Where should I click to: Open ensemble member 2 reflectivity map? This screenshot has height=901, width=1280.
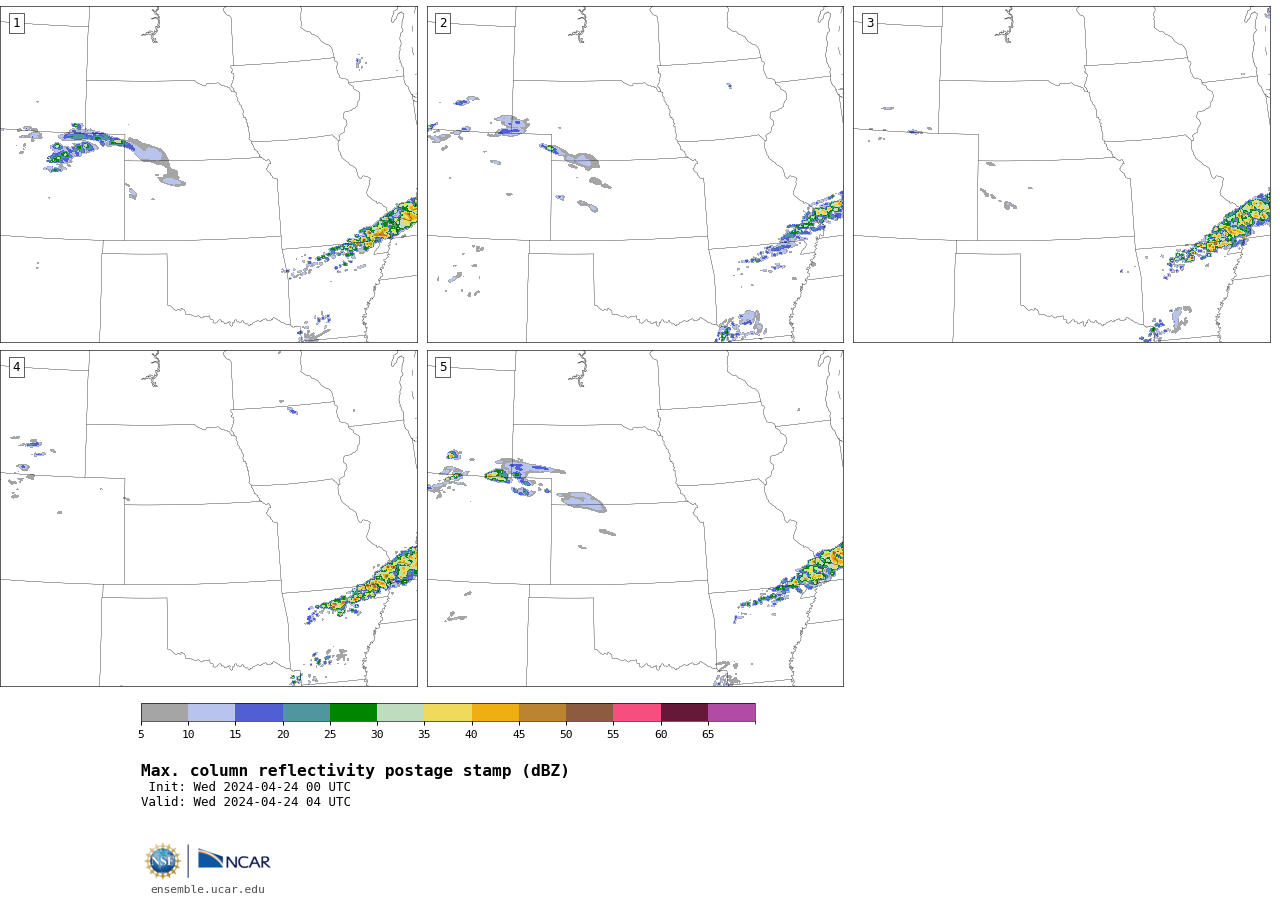[x=635, y=174]
